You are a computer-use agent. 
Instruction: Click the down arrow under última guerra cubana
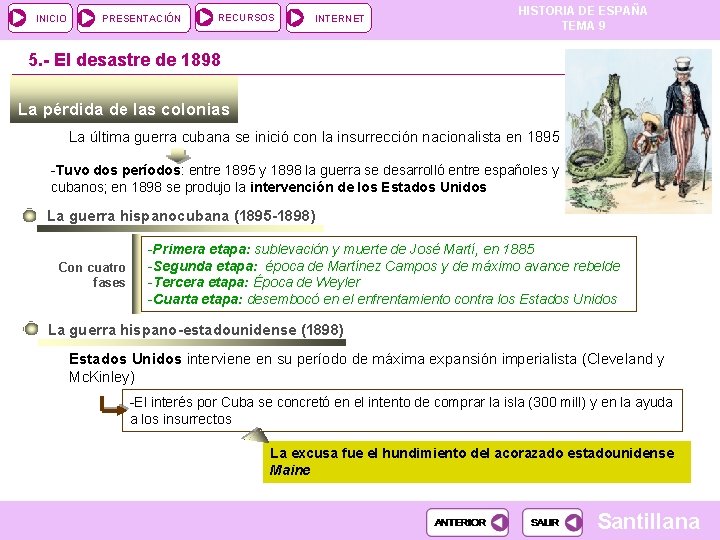coord(178,155)
